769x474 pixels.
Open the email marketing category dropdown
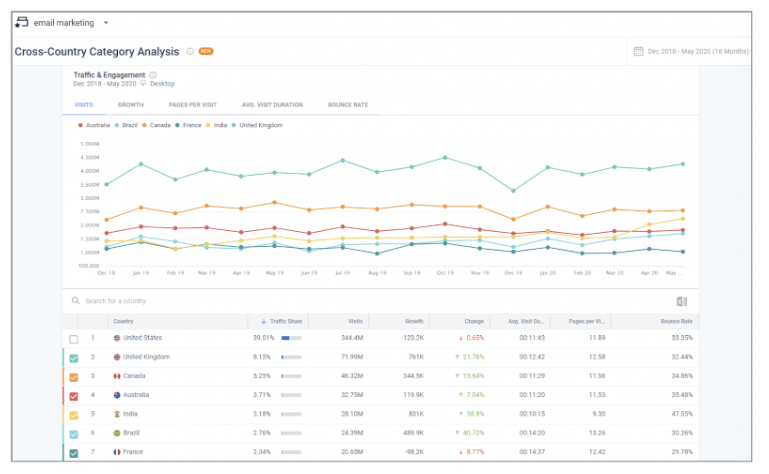[106, 22]
